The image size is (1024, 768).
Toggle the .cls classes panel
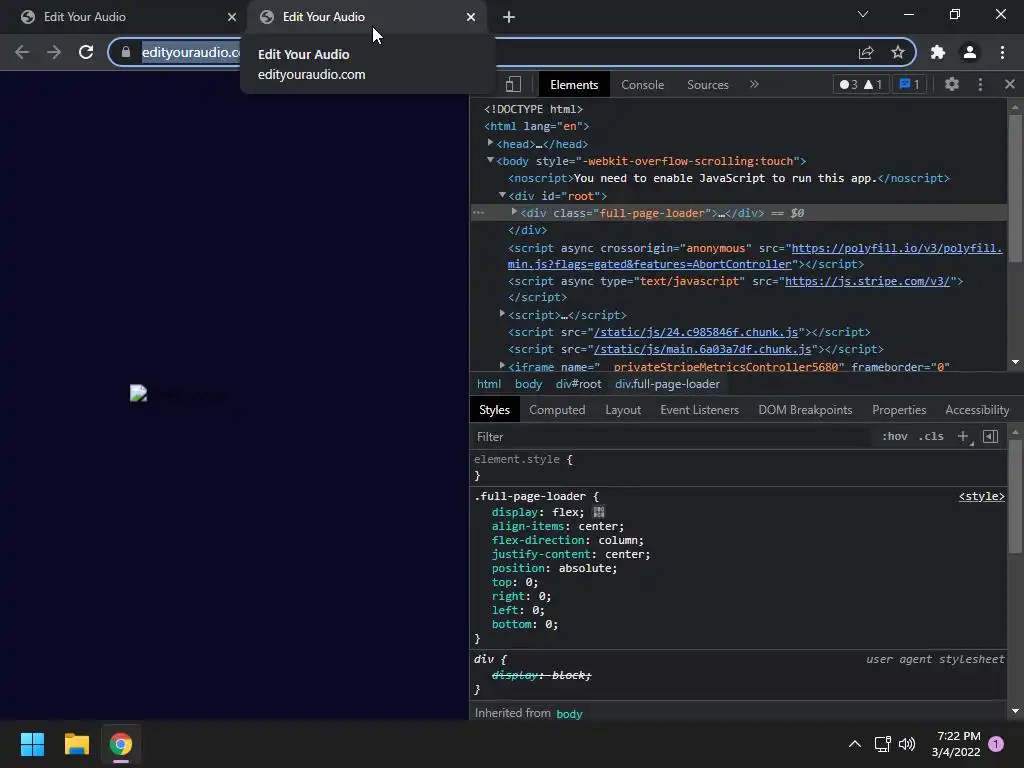coord(931,436)
